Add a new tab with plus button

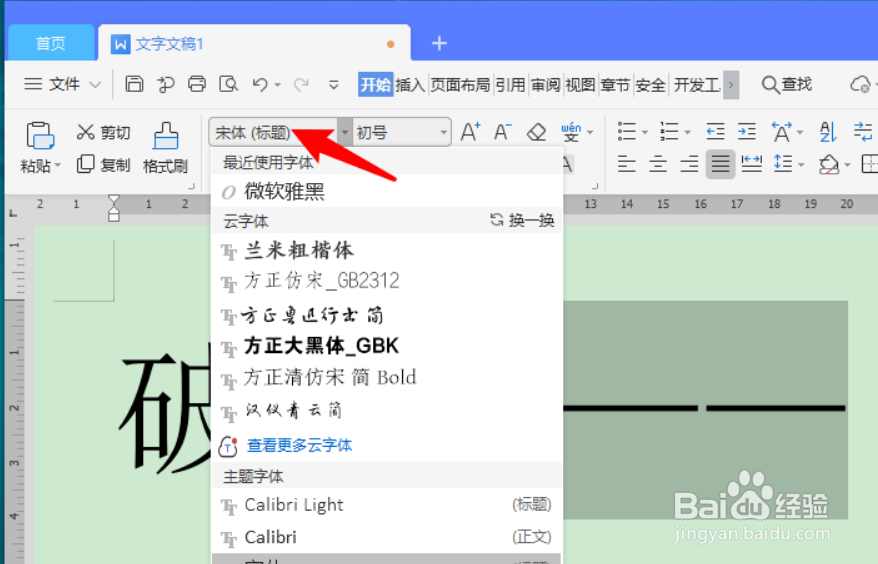pos(439,43)
